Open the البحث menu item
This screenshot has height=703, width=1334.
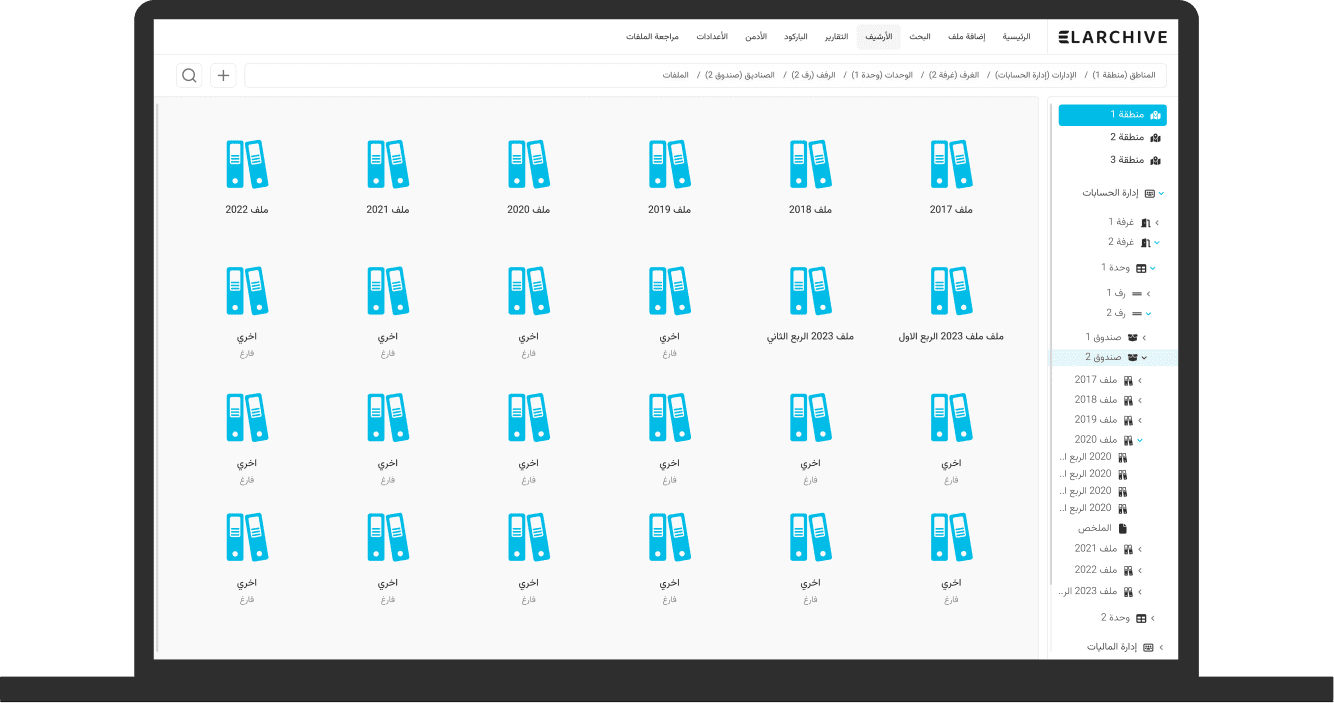[920, 37]
